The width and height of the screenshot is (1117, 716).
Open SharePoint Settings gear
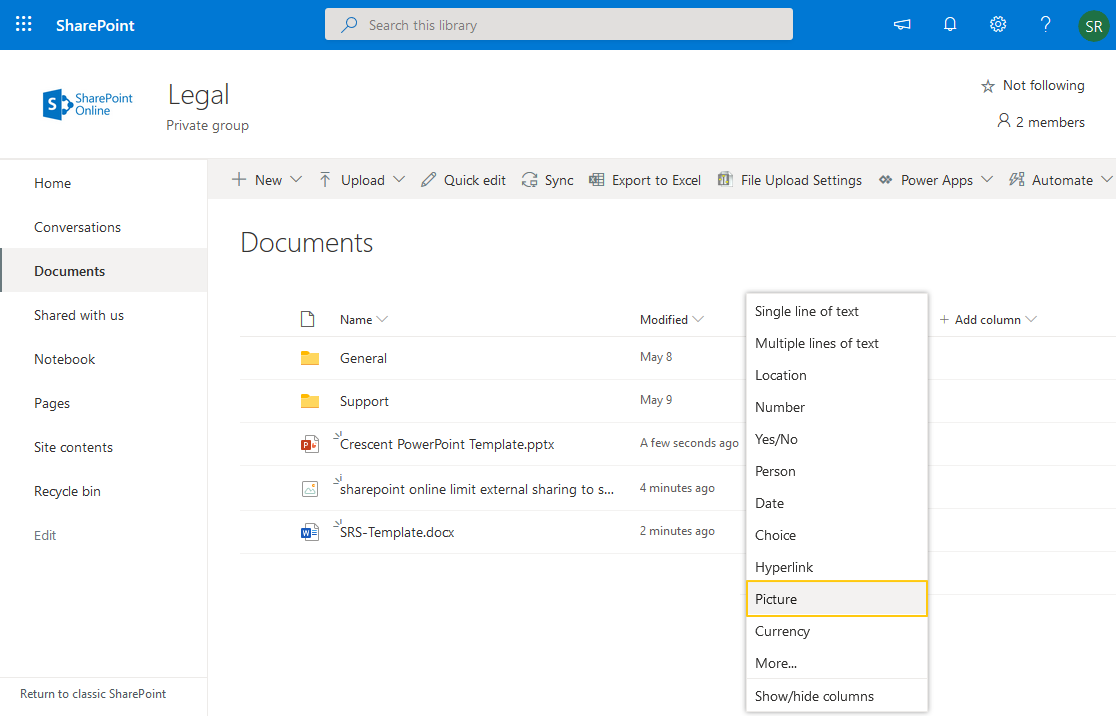[997, 24]
